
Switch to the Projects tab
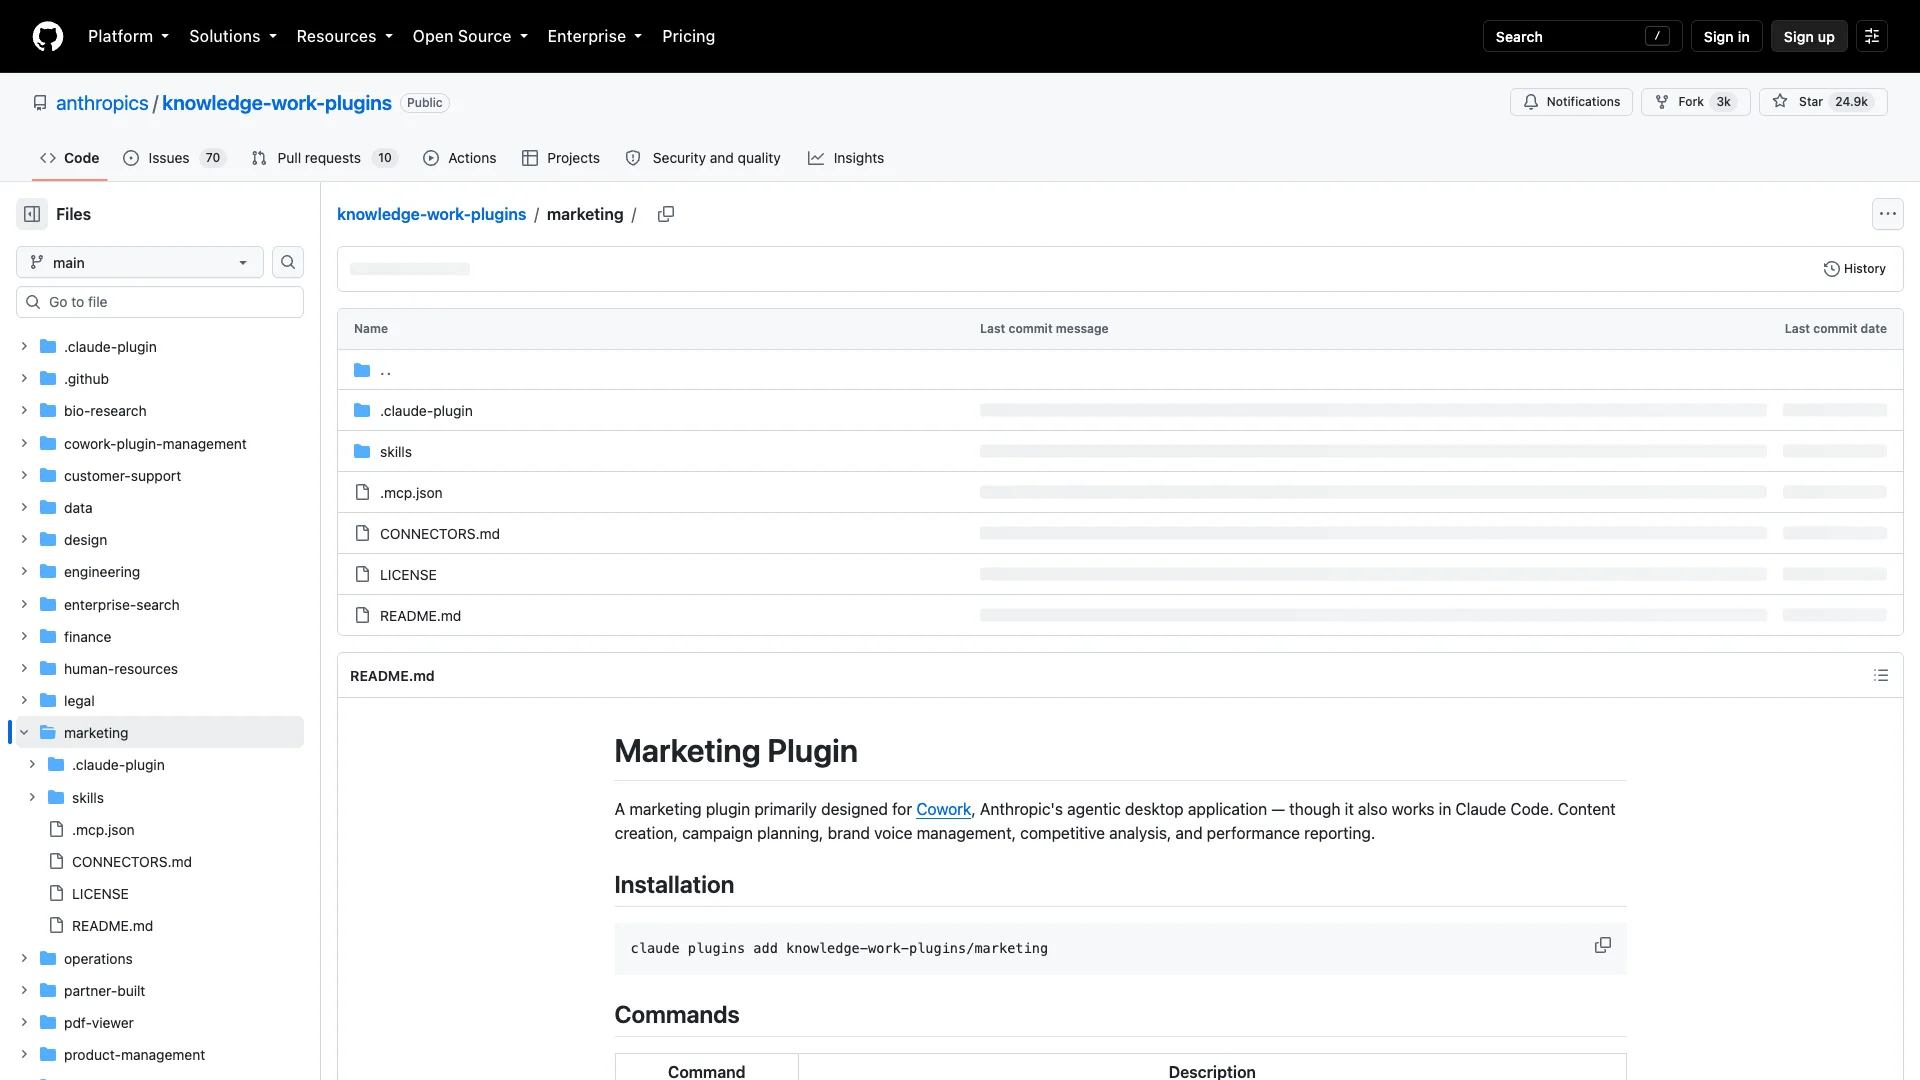561,158
